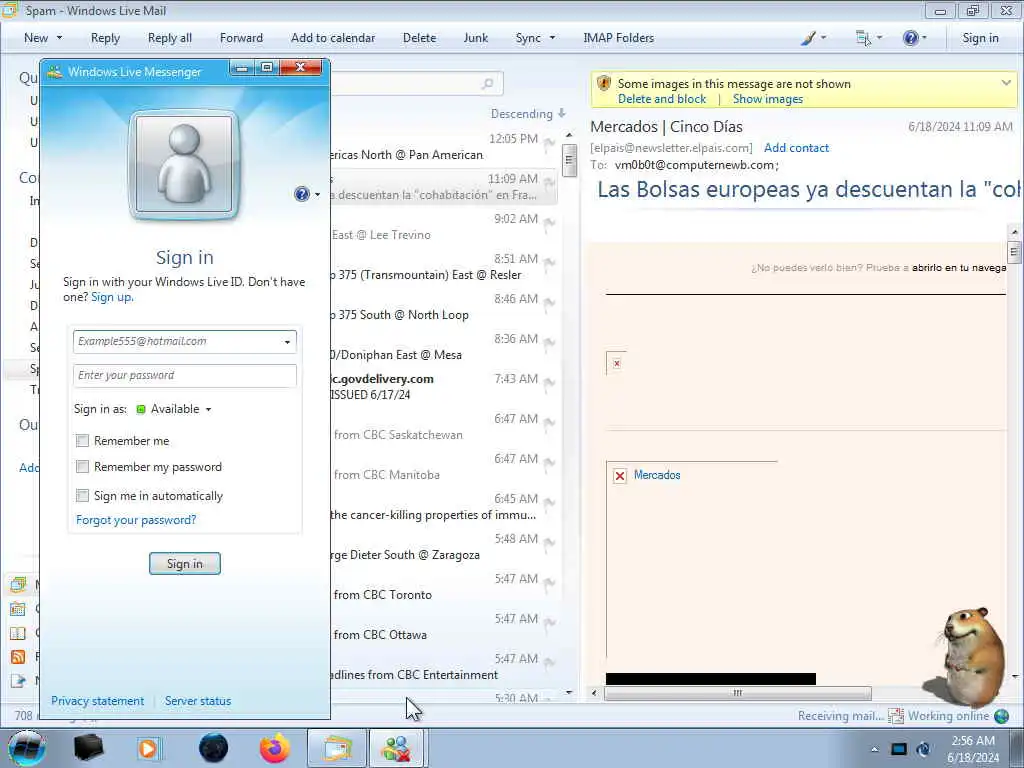
Task: Click the Messenger user avatar picture
Action: (184, 164)
